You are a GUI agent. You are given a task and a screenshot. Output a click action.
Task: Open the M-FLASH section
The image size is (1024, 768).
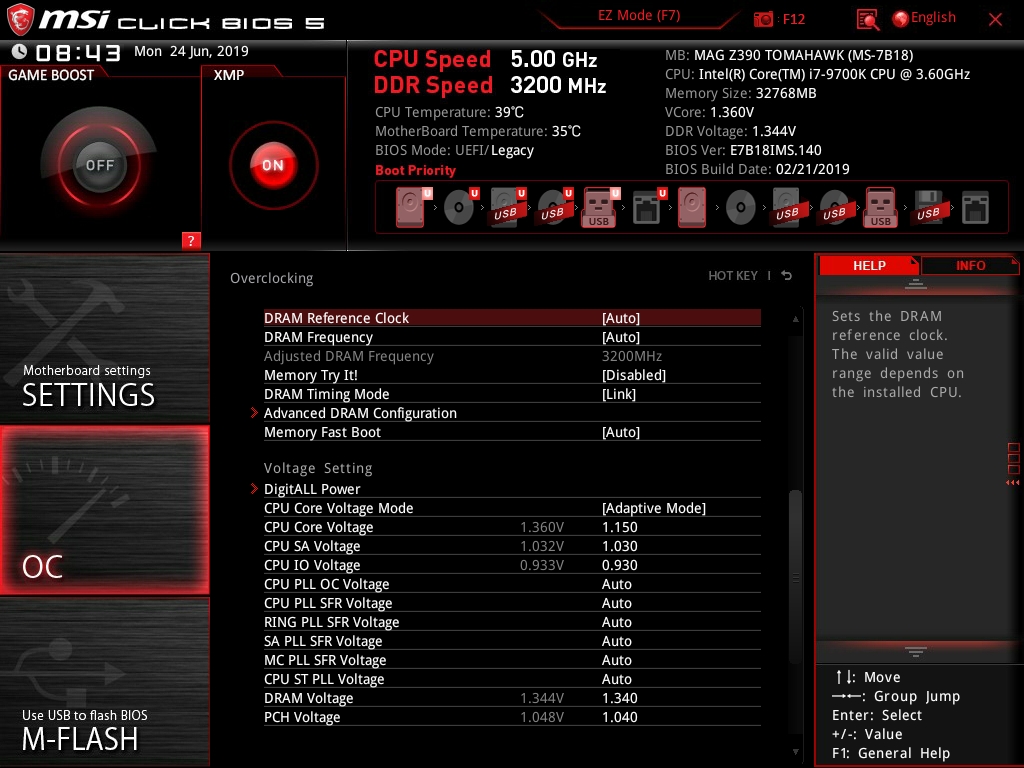click(104, 682)
